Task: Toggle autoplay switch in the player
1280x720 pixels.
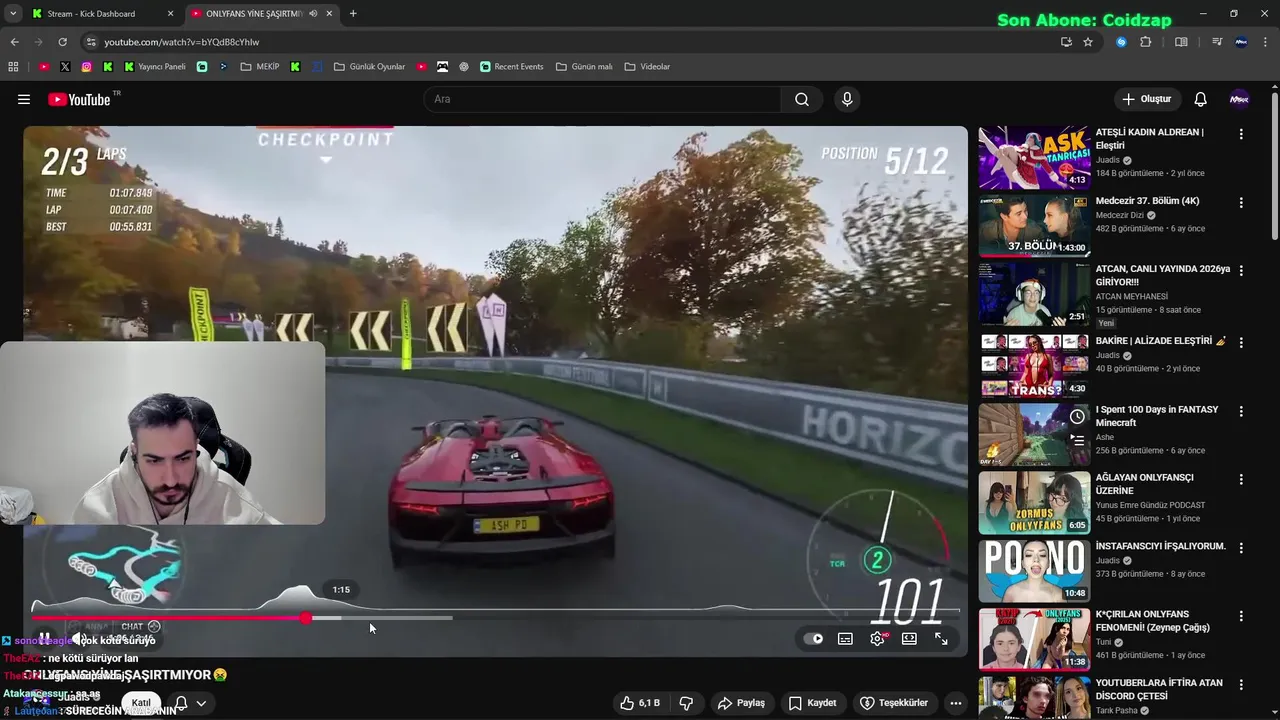Action: click(814, 639)
